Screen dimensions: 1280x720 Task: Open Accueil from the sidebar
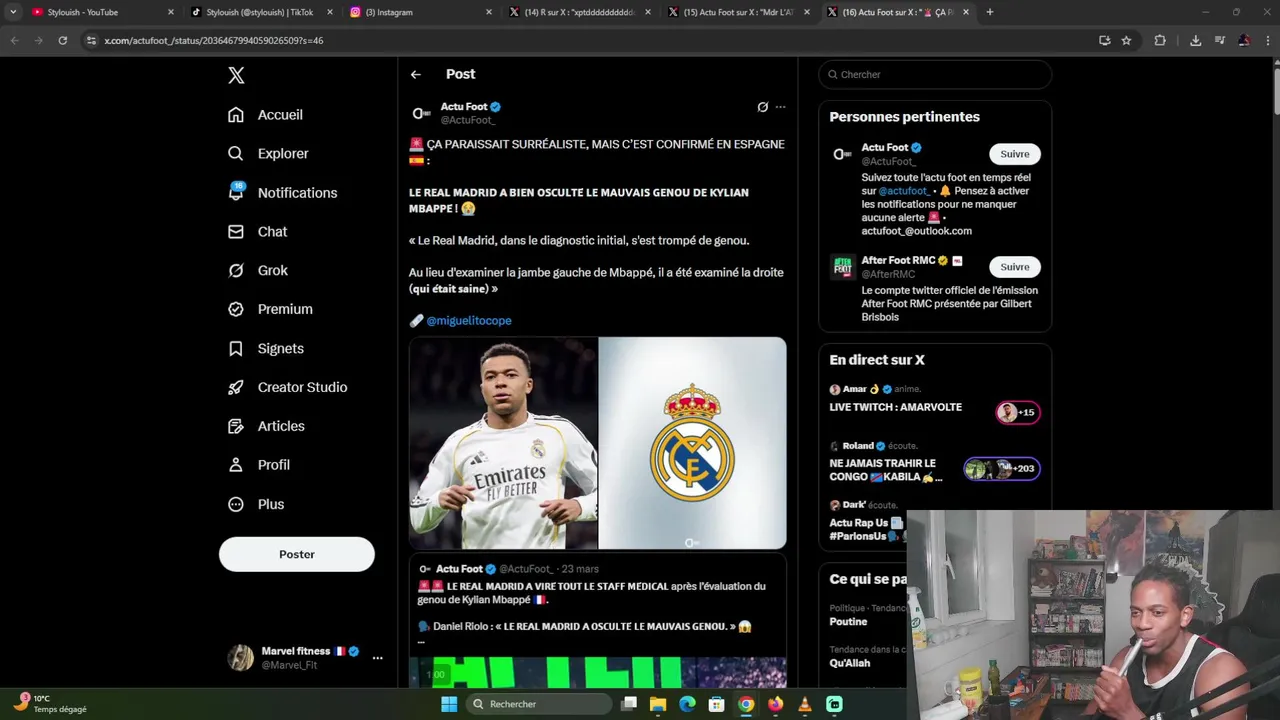coord(265,115)
